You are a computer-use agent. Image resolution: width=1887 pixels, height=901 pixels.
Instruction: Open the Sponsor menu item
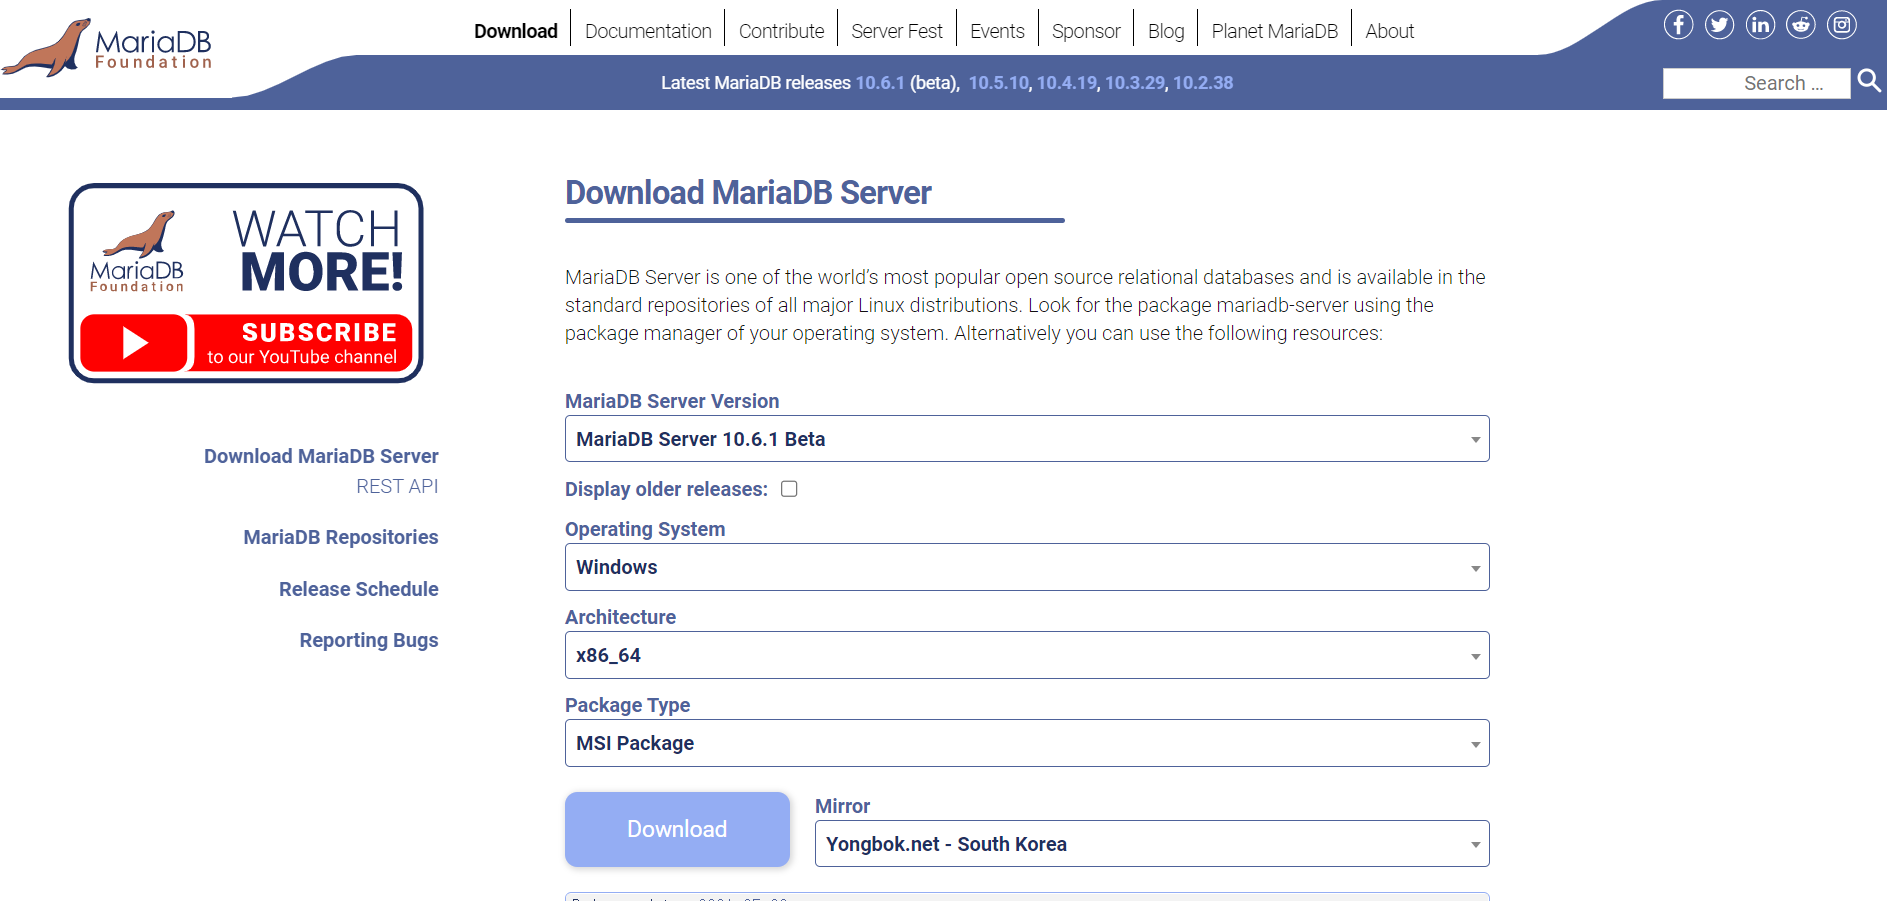(x=1086, y=31)
